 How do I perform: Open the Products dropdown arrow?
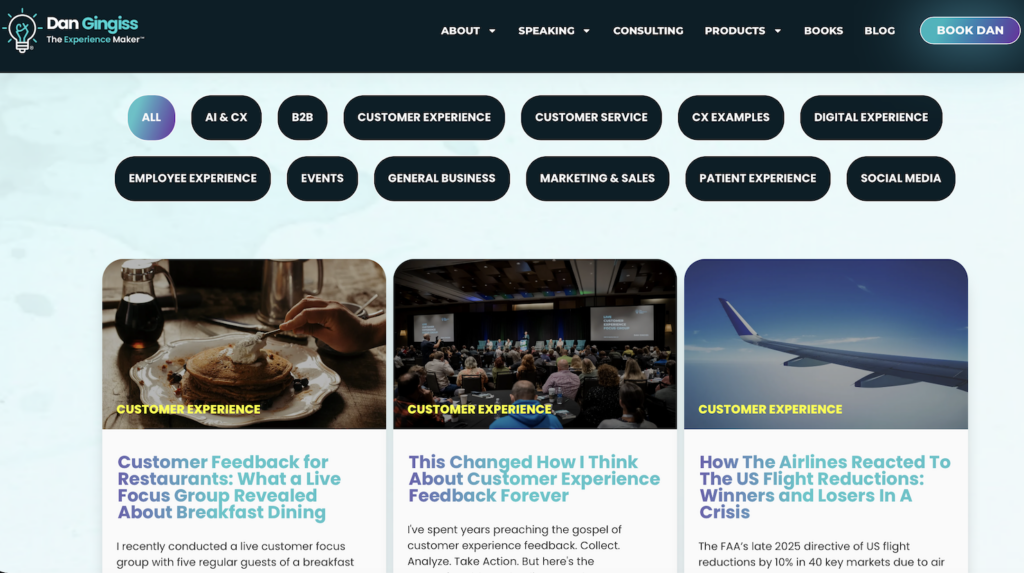pyautogui.click(x=777, y=31)
